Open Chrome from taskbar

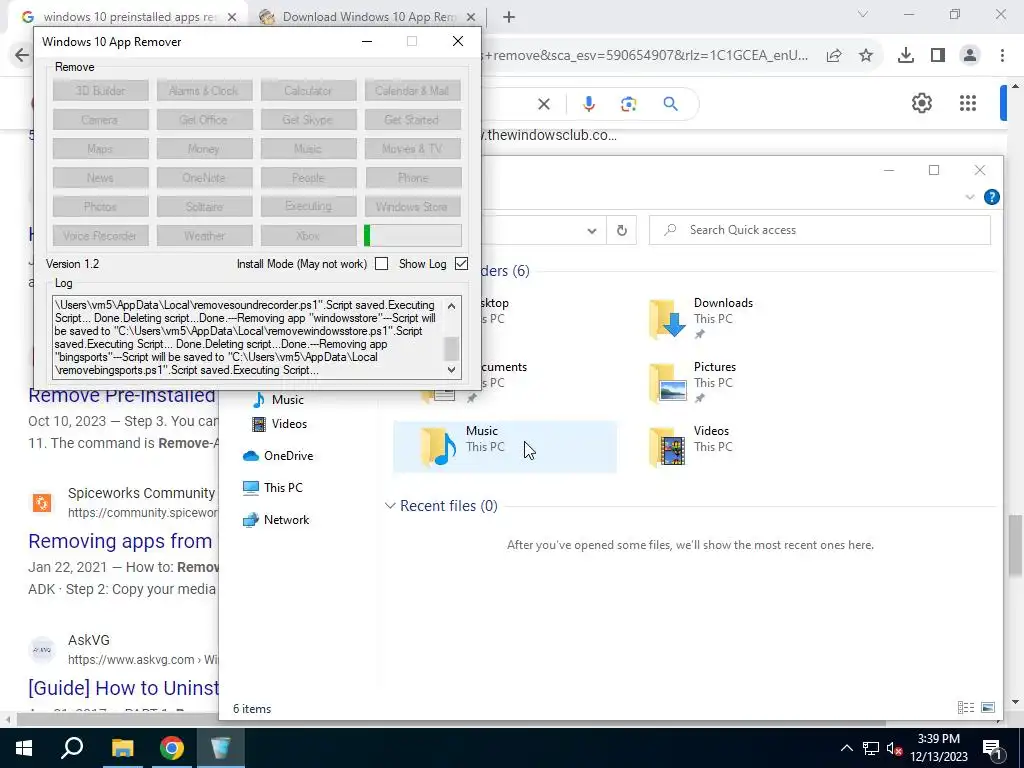pyautogui.click(x=172, y=748)
